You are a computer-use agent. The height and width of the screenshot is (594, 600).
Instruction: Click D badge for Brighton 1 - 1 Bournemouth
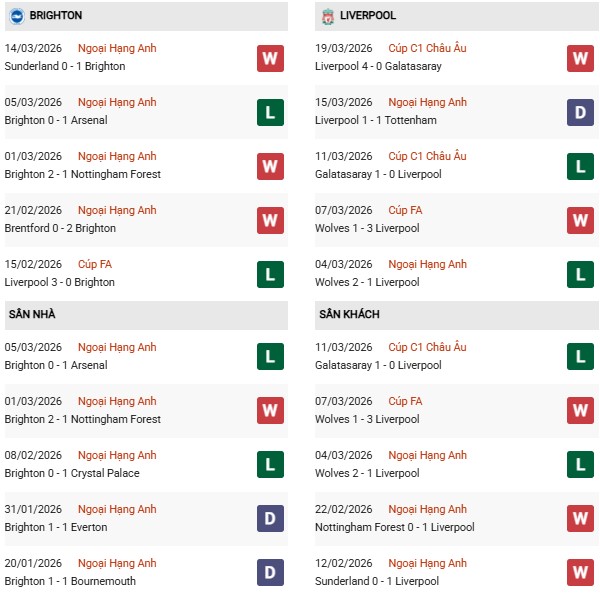[270, 573]
